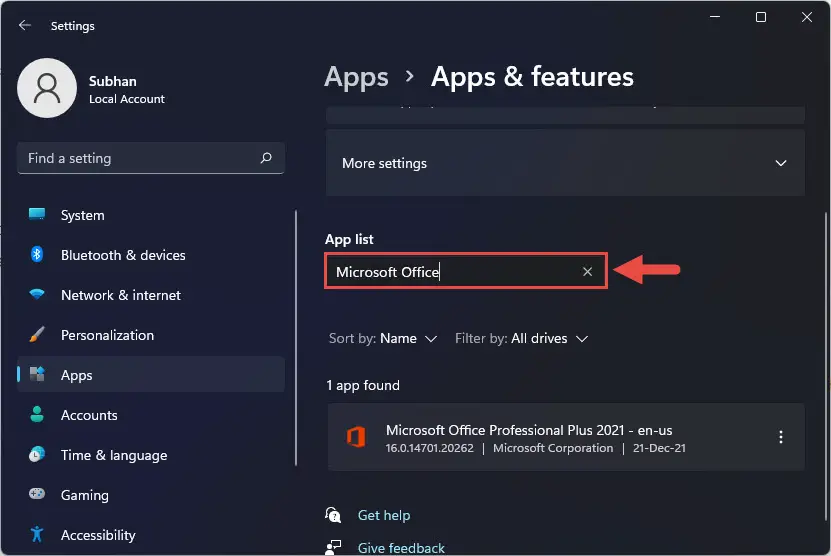Select the Gaming controller icon
This screenshot has height=556, width=831.
tap(37, 494)
